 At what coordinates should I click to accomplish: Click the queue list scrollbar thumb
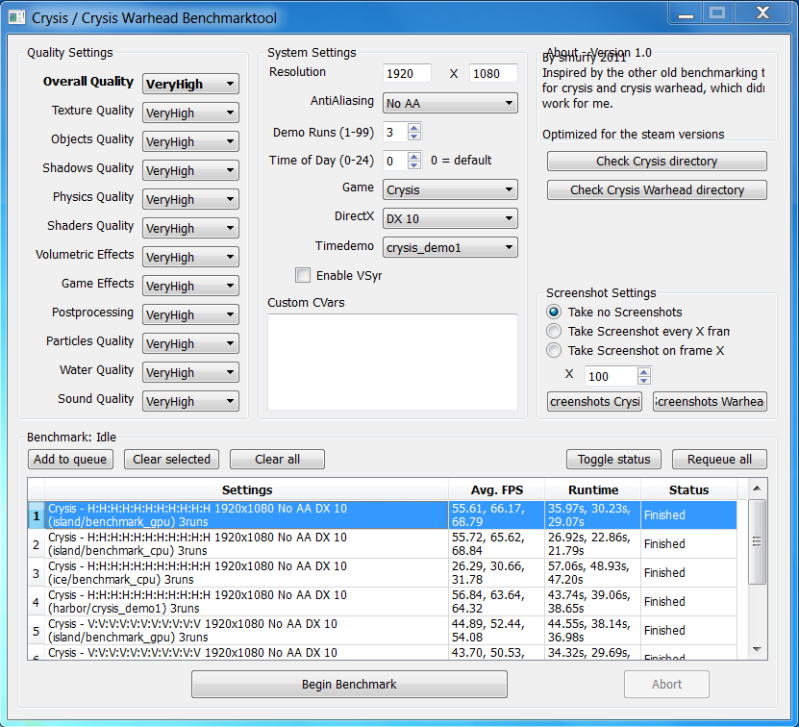tap(757, 542)
